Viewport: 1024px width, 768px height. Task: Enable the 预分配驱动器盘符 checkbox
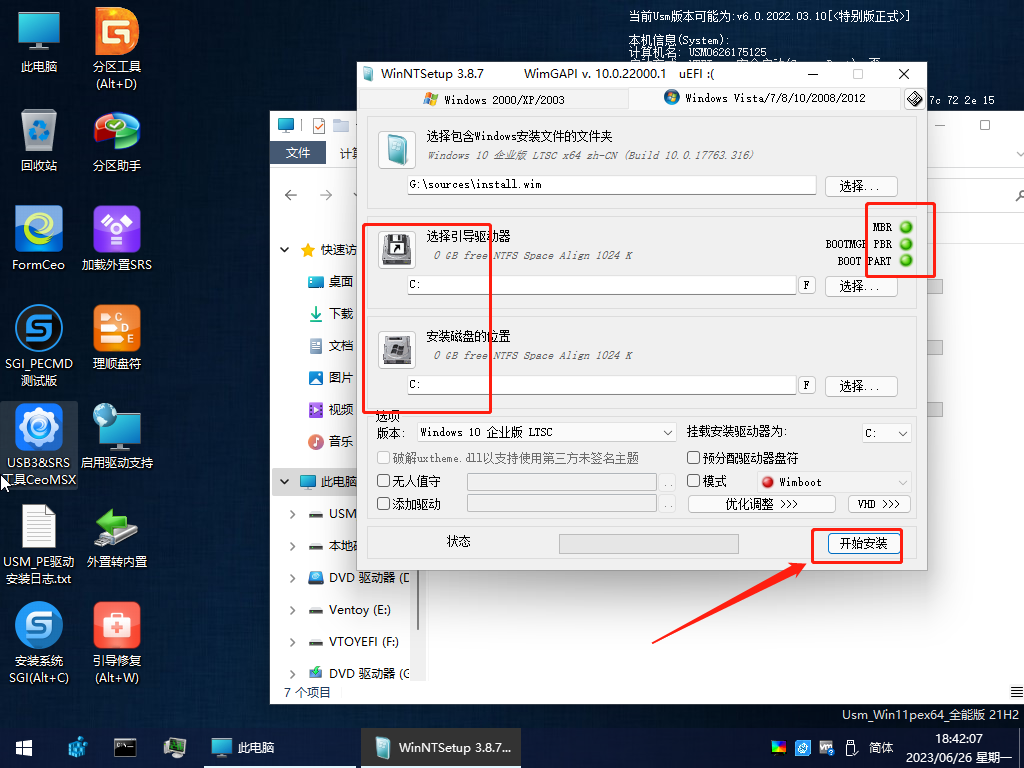pyautogui.click(x=694, y=458)
